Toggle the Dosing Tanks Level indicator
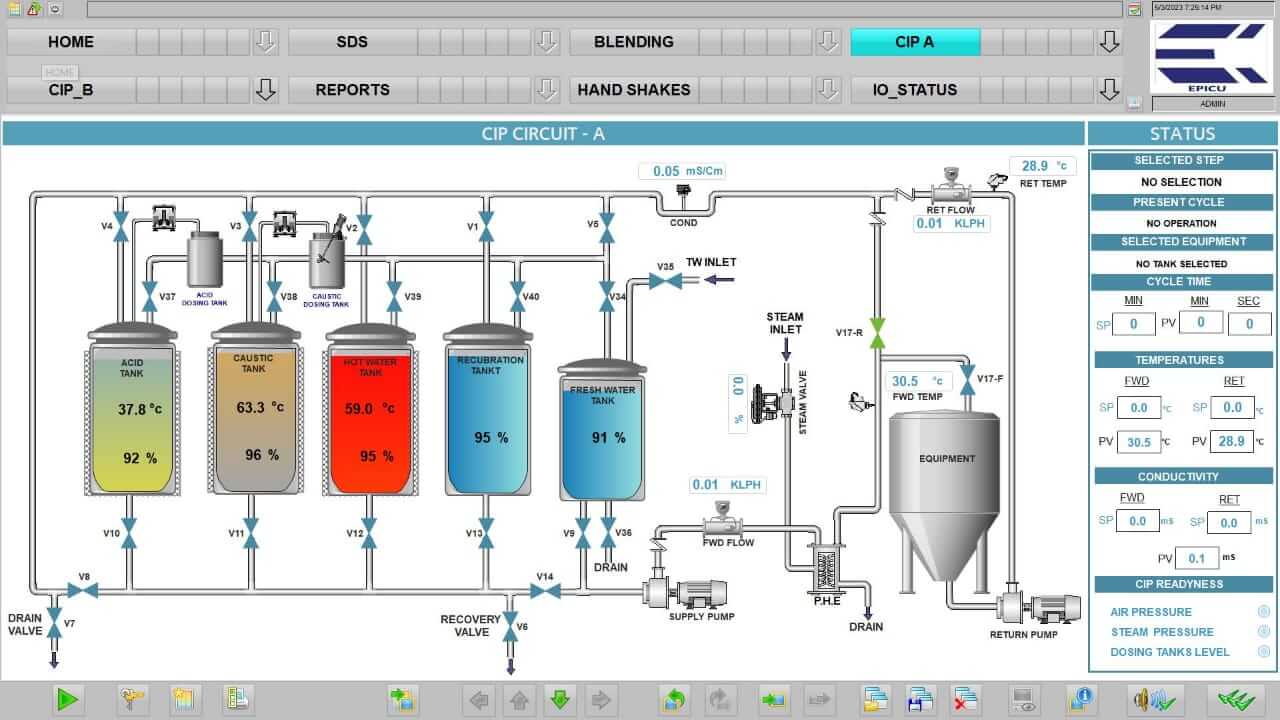1280x720 pixels. click(x=1264, y=652)
